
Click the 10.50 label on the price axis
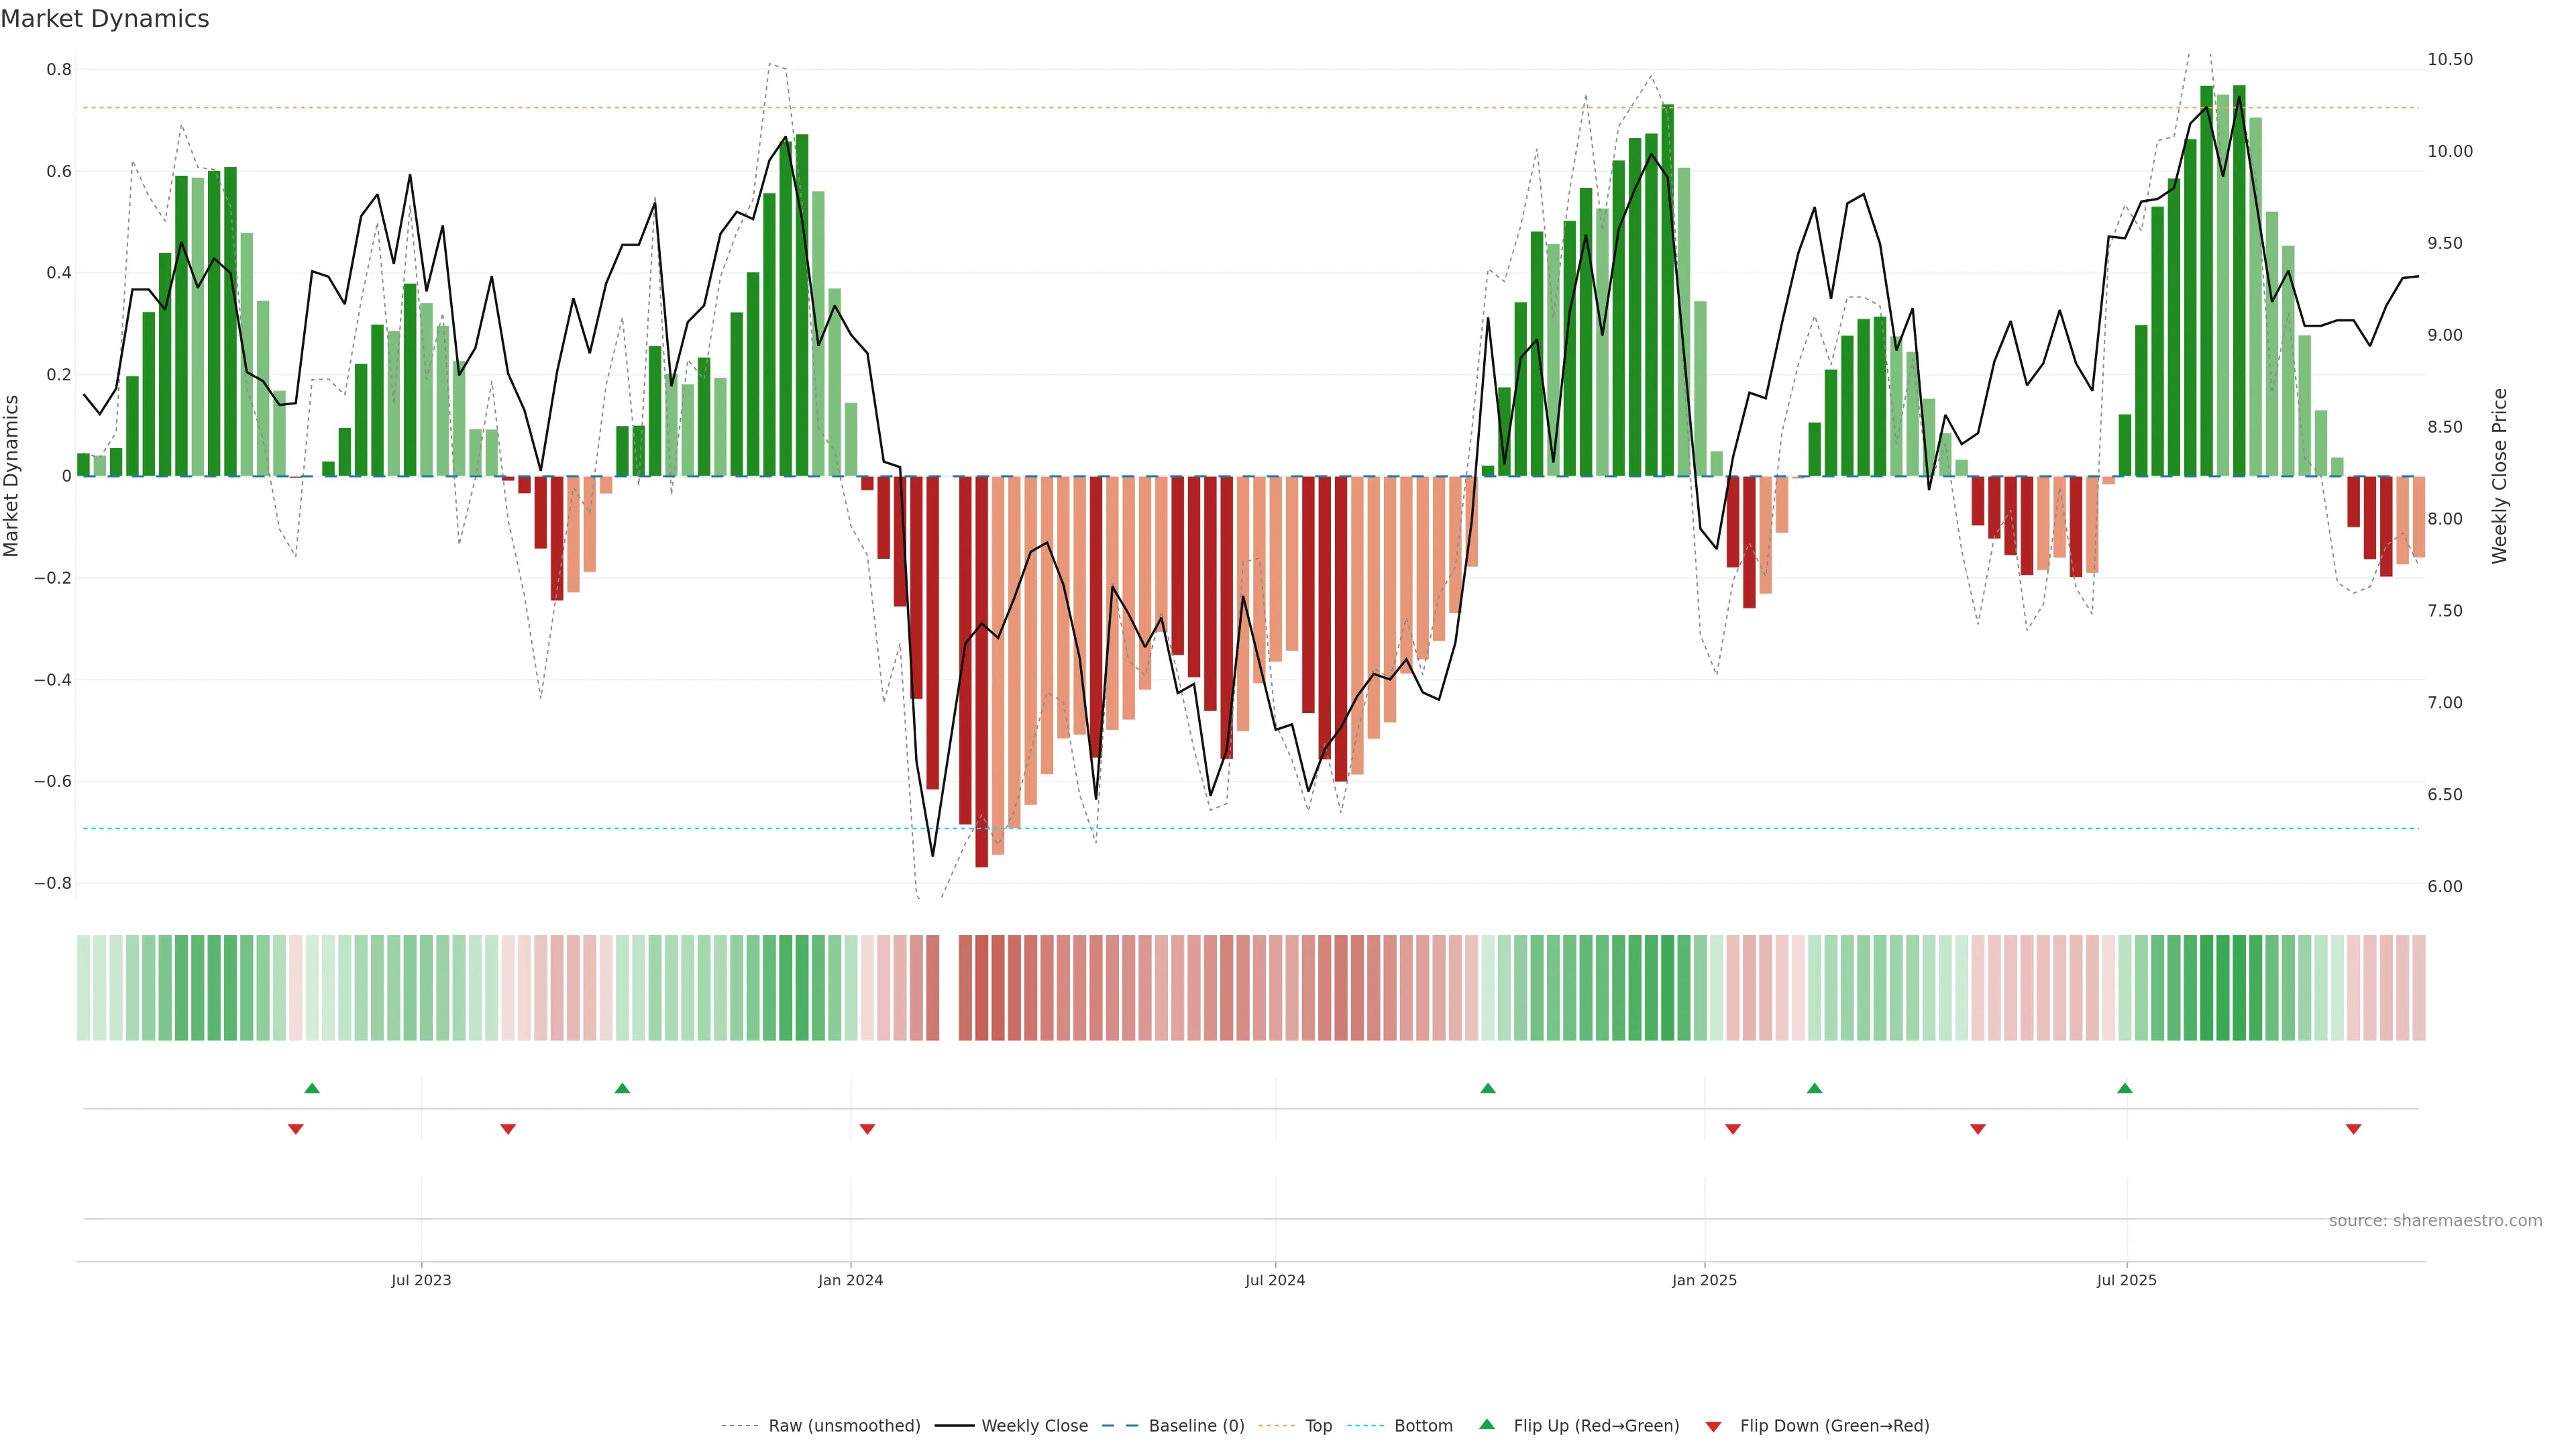2450,60
